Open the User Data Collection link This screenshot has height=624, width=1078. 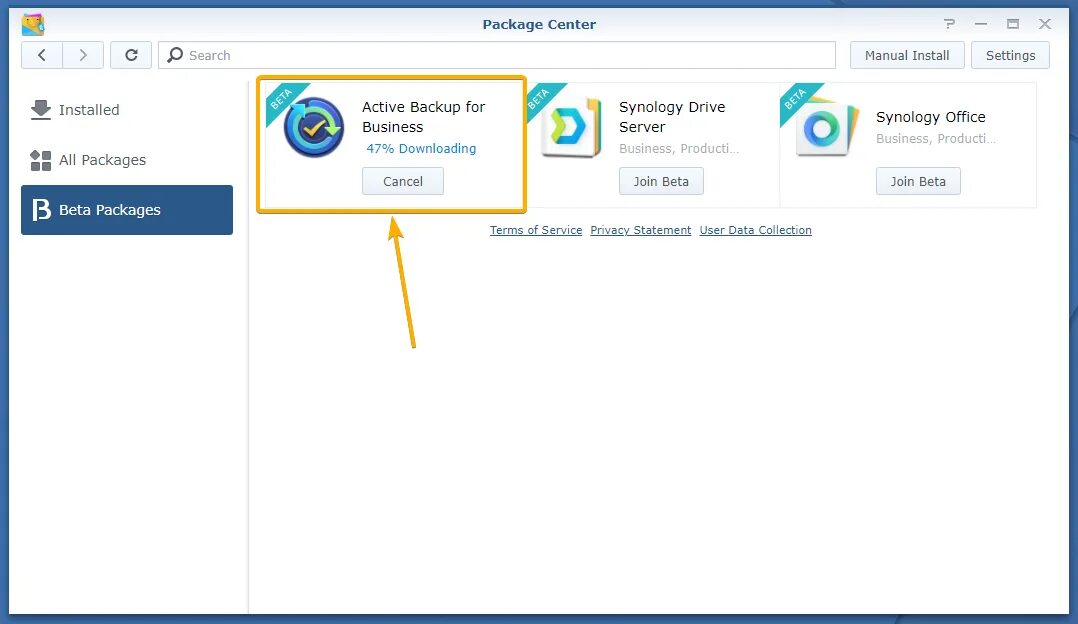click(x=756, y=230)
